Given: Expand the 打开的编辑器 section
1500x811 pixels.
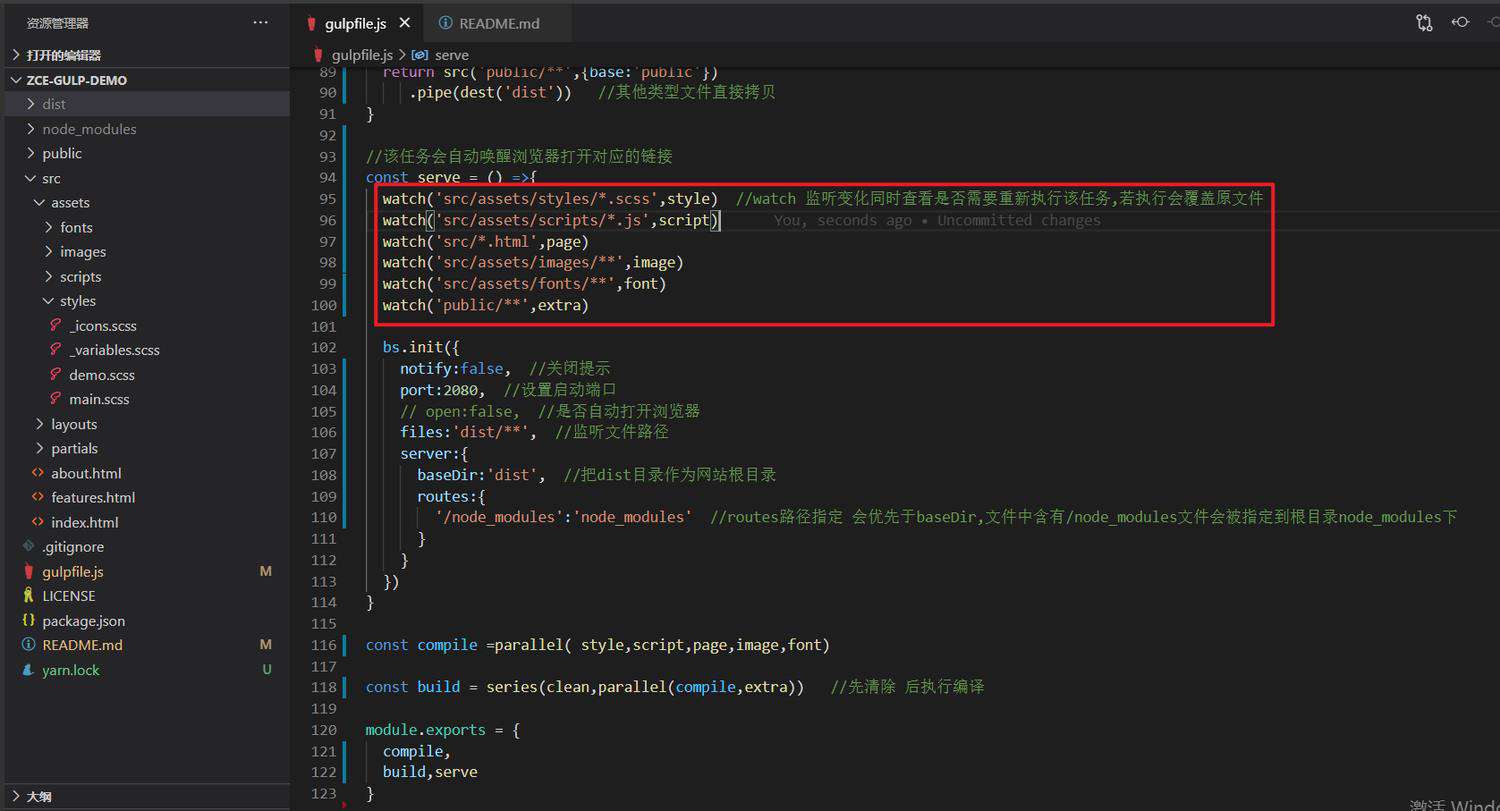Looking at the screenshot, I should coord(147,55).
